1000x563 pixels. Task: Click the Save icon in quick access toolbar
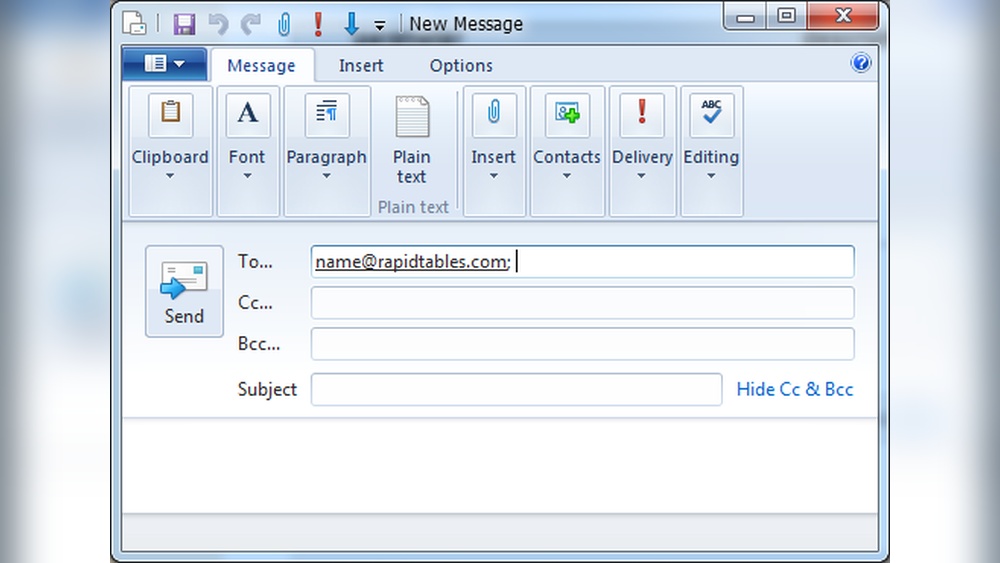point(184,24)
